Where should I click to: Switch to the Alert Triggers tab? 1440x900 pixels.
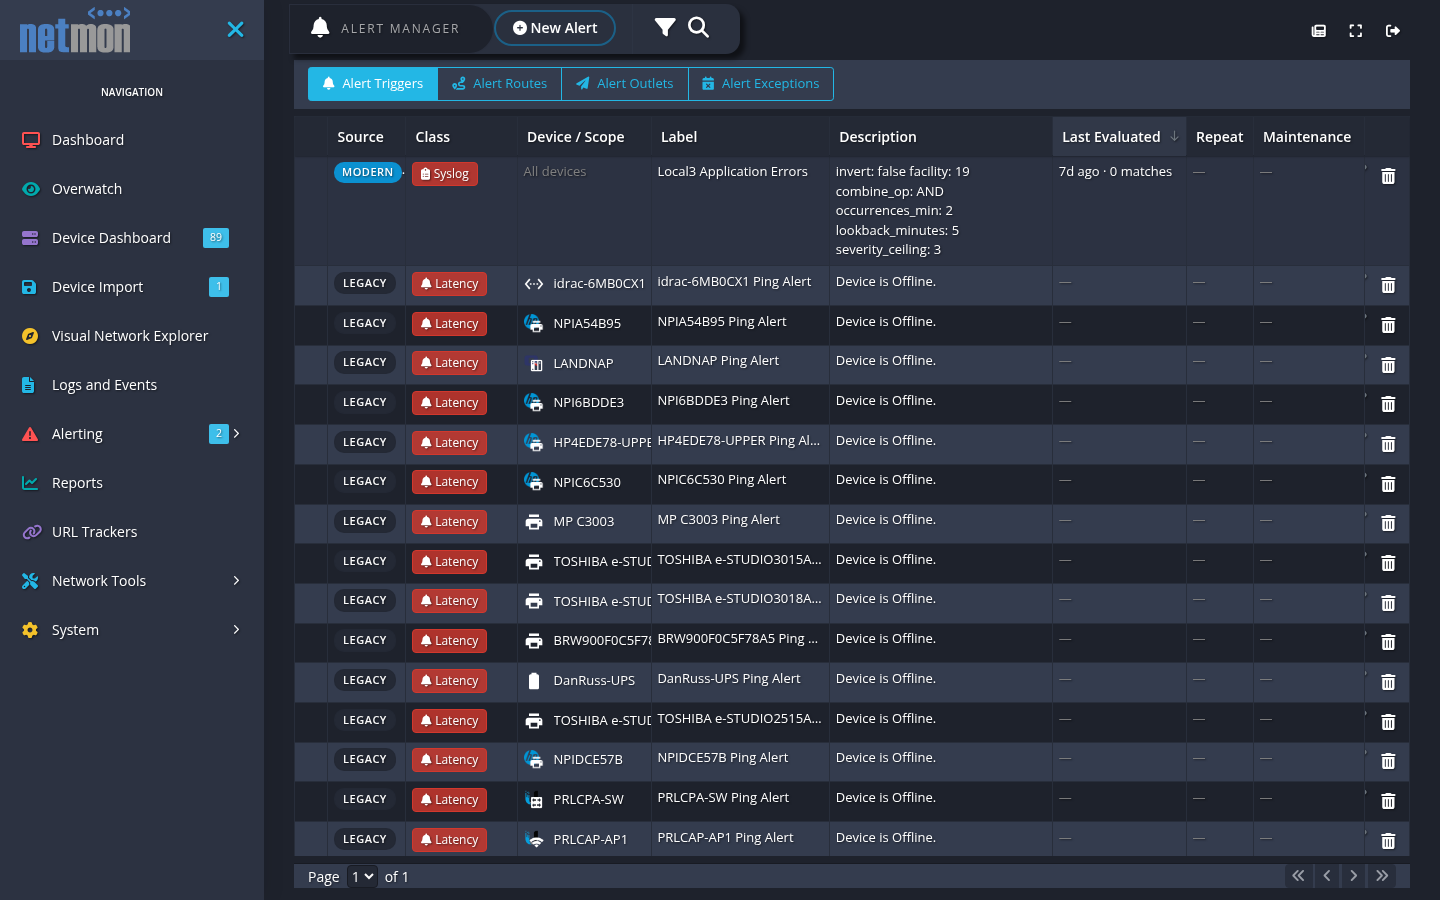pos(373,84)
